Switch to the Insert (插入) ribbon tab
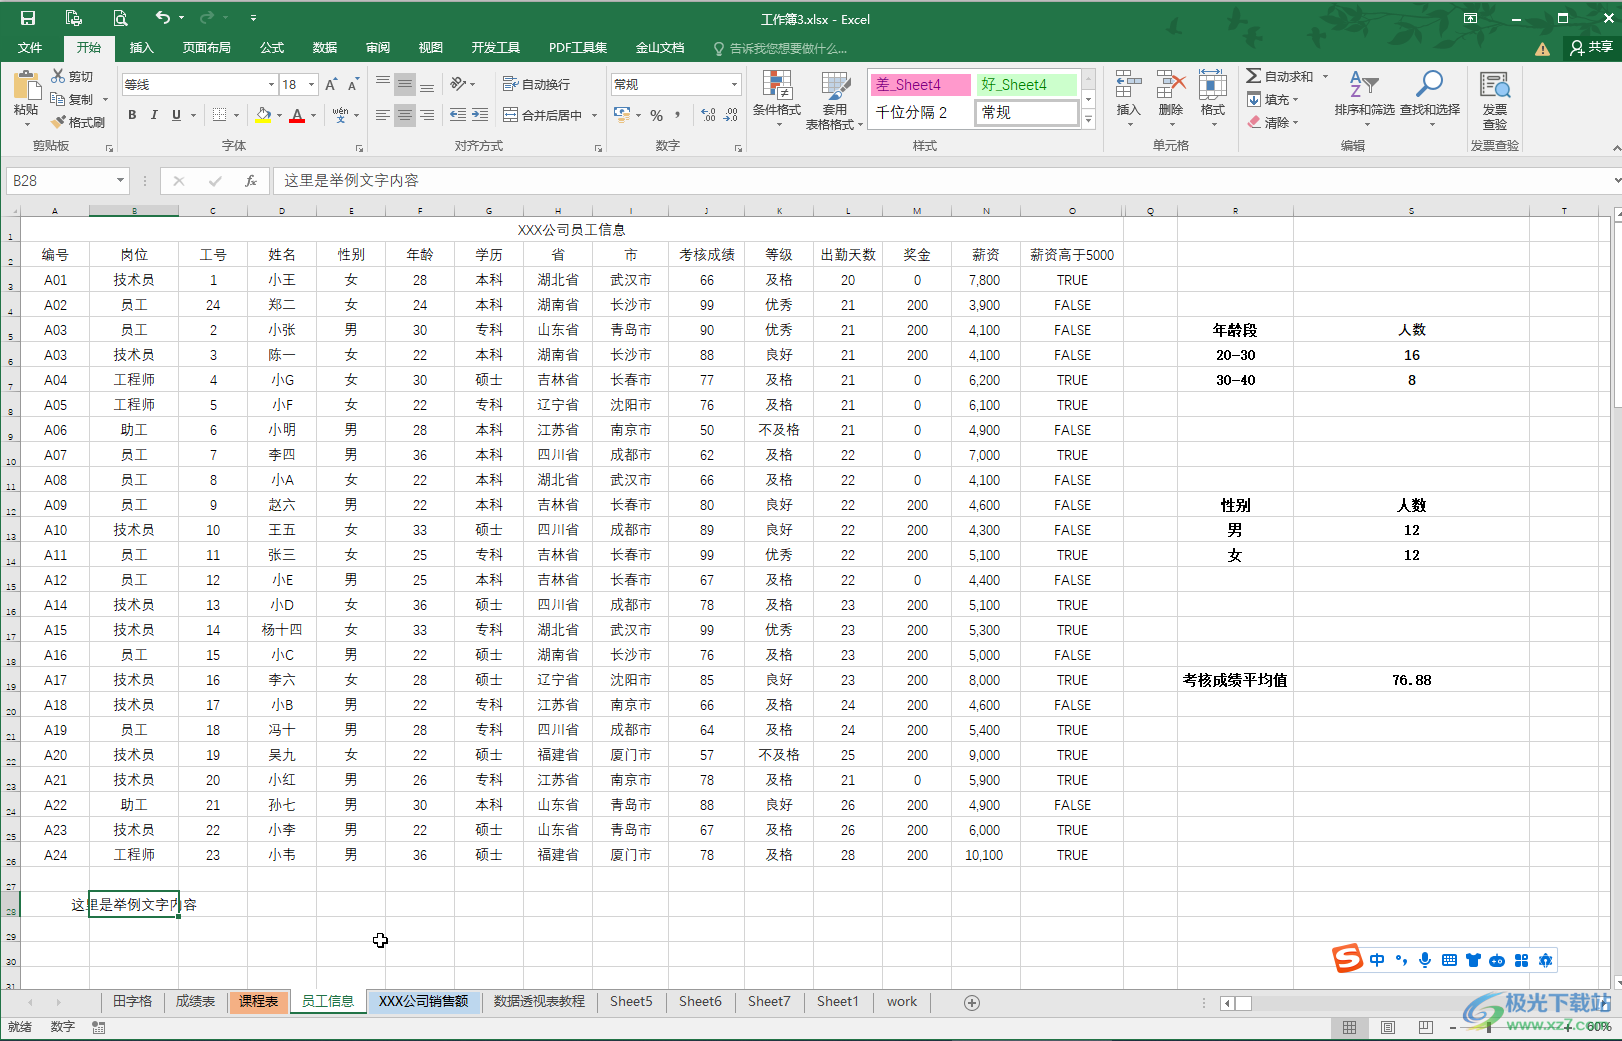1622x1041 pixels. (142, 47)
